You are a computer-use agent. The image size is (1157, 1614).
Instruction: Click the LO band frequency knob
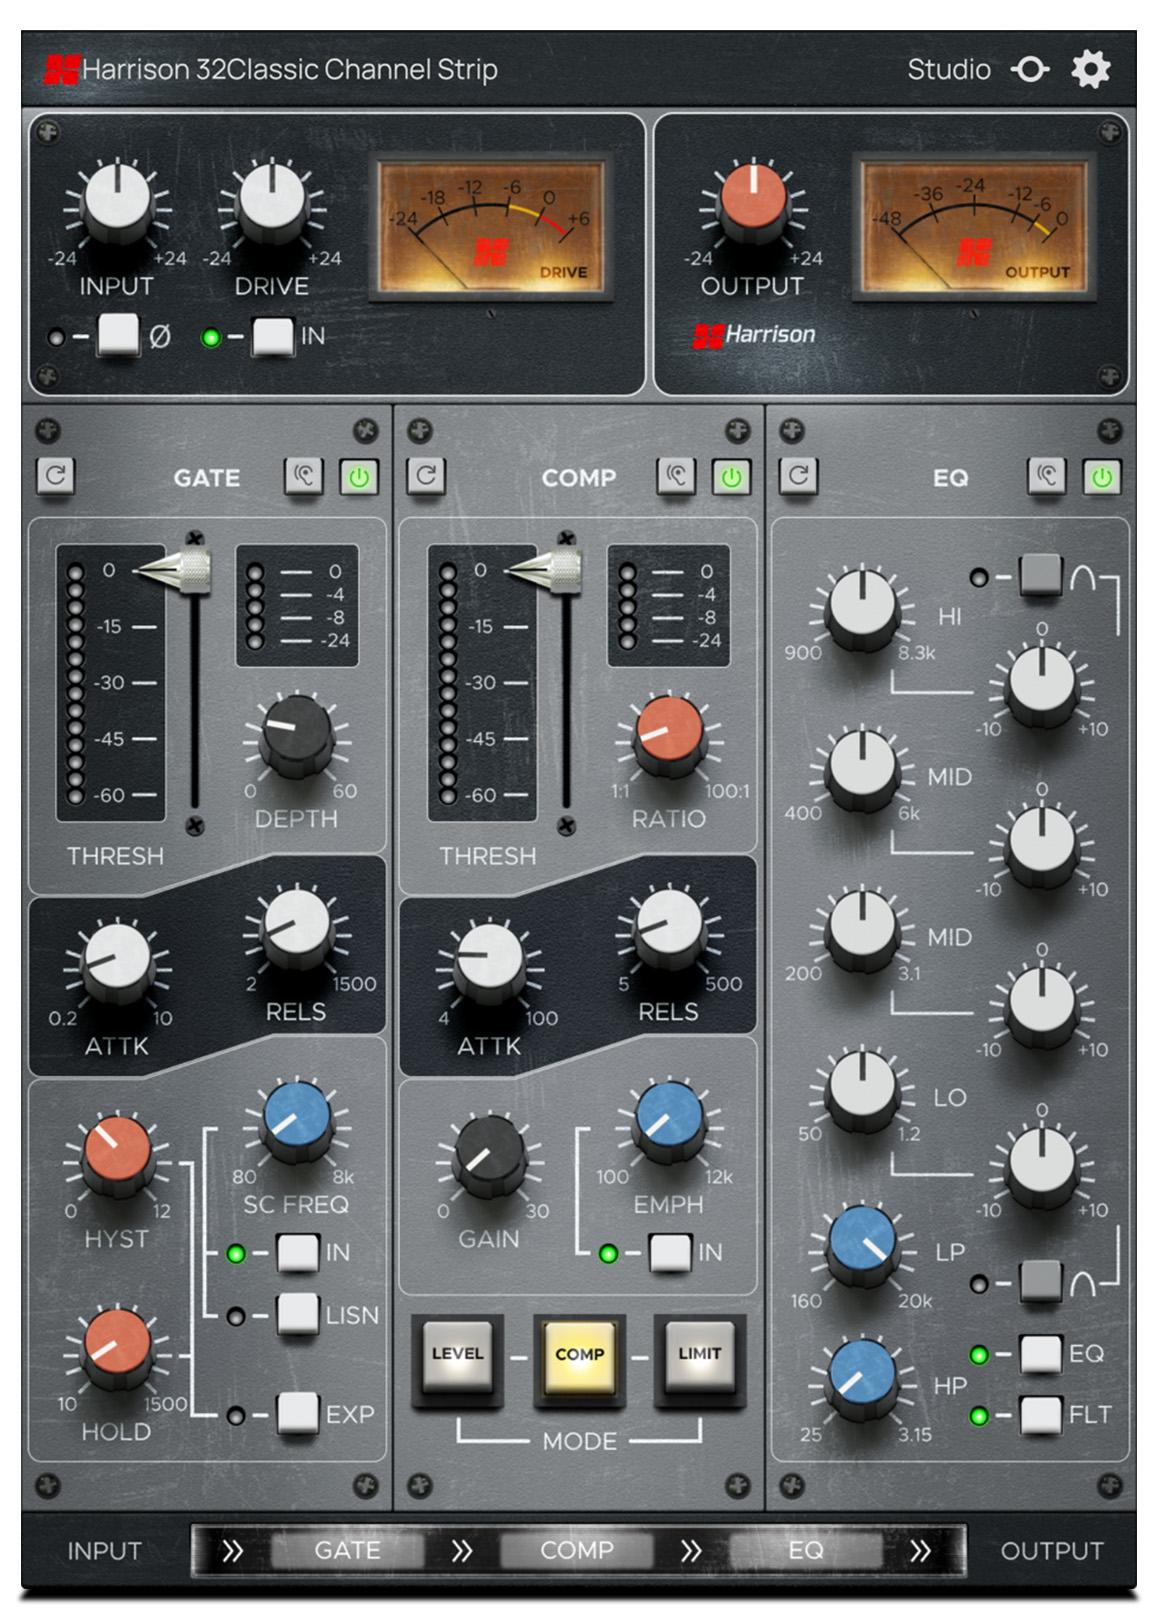[863, 1088]
